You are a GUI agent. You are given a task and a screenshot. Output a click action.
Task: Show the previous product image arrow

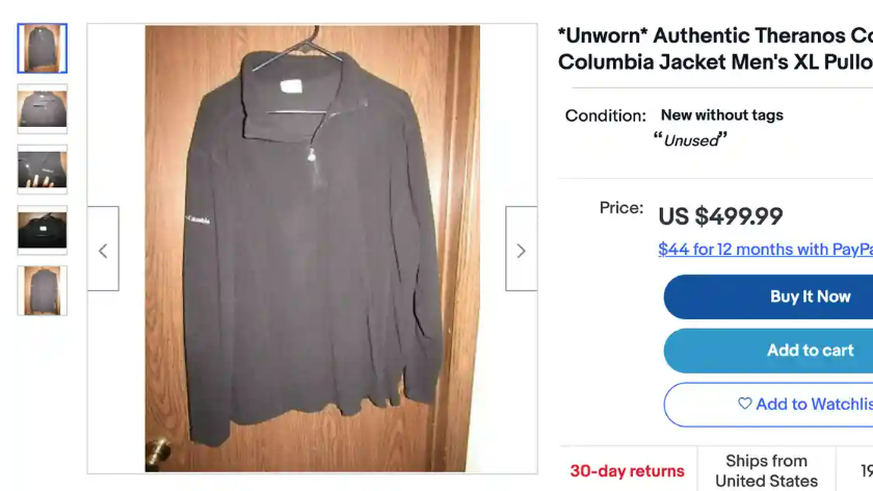(103, 248)
